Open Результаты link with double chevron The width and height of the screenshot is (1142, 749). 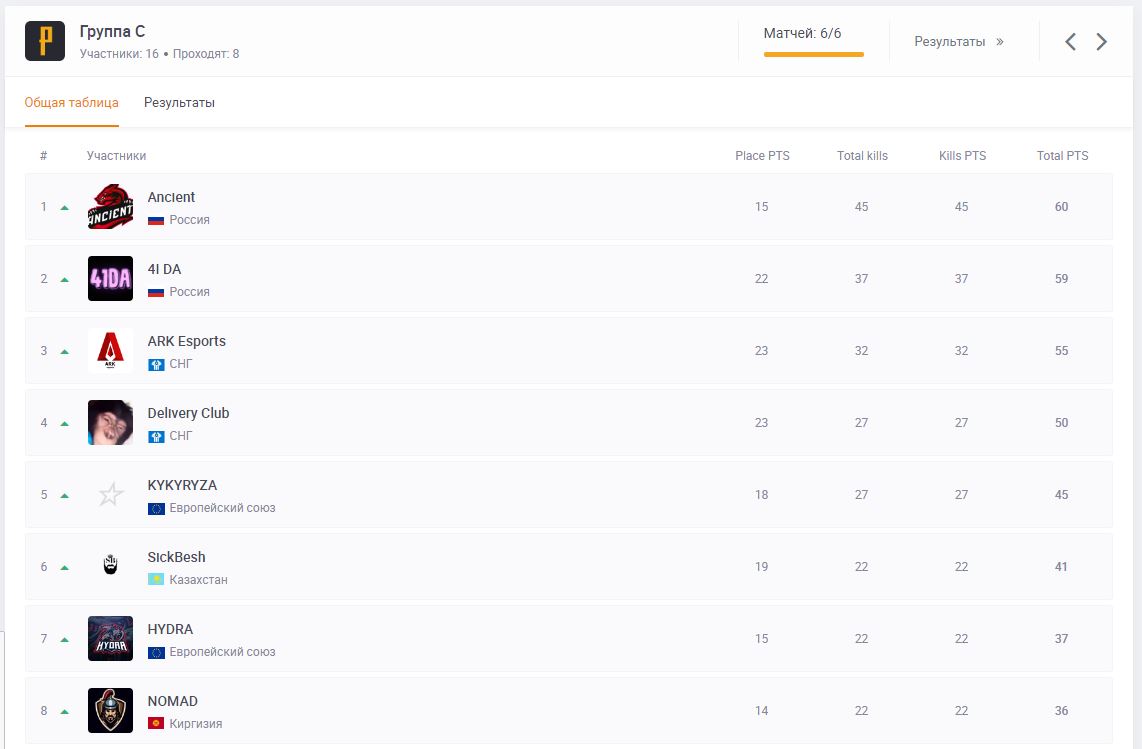(958, 42)
